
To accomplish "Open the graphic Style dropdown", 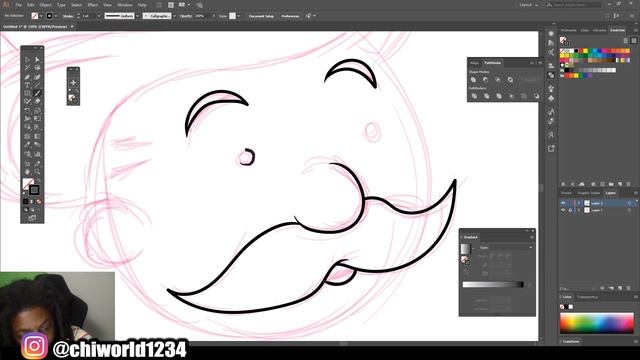I will click(x=238, y=16).
